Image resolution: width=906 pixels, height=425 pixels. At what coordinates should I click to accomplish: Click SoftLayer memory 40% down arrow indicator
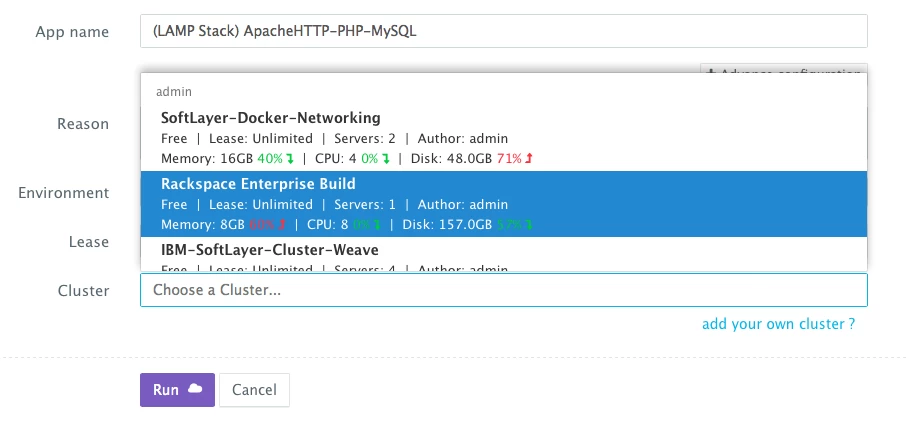[x=289, y=158]
